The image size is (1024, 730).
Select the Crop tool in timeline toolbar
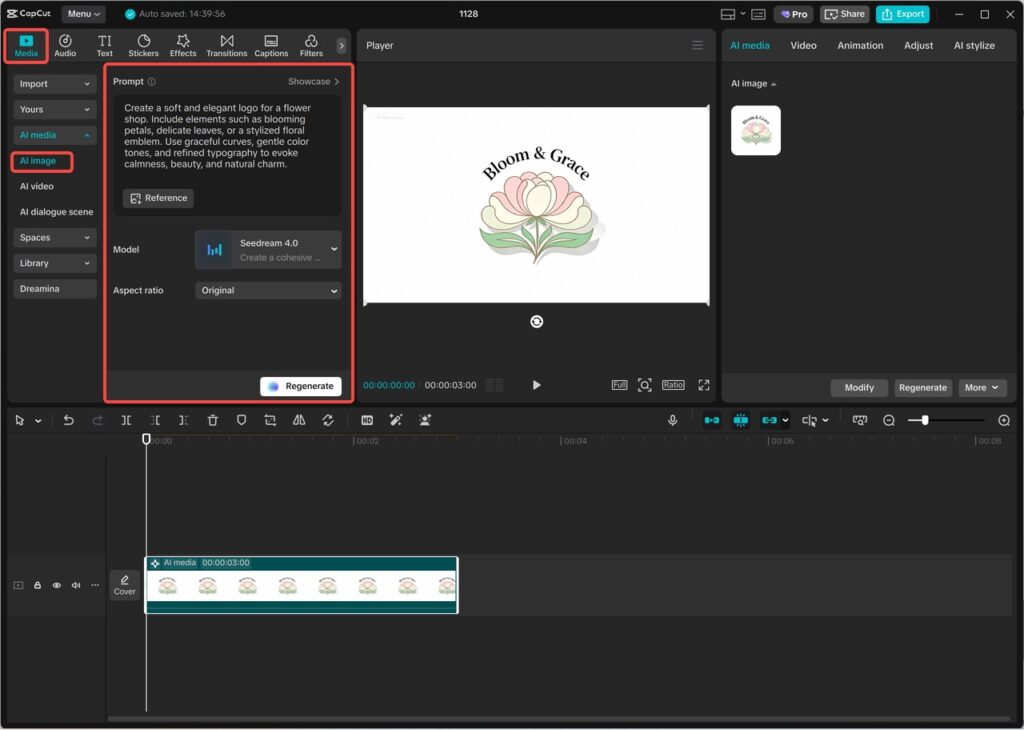(270, 421)
